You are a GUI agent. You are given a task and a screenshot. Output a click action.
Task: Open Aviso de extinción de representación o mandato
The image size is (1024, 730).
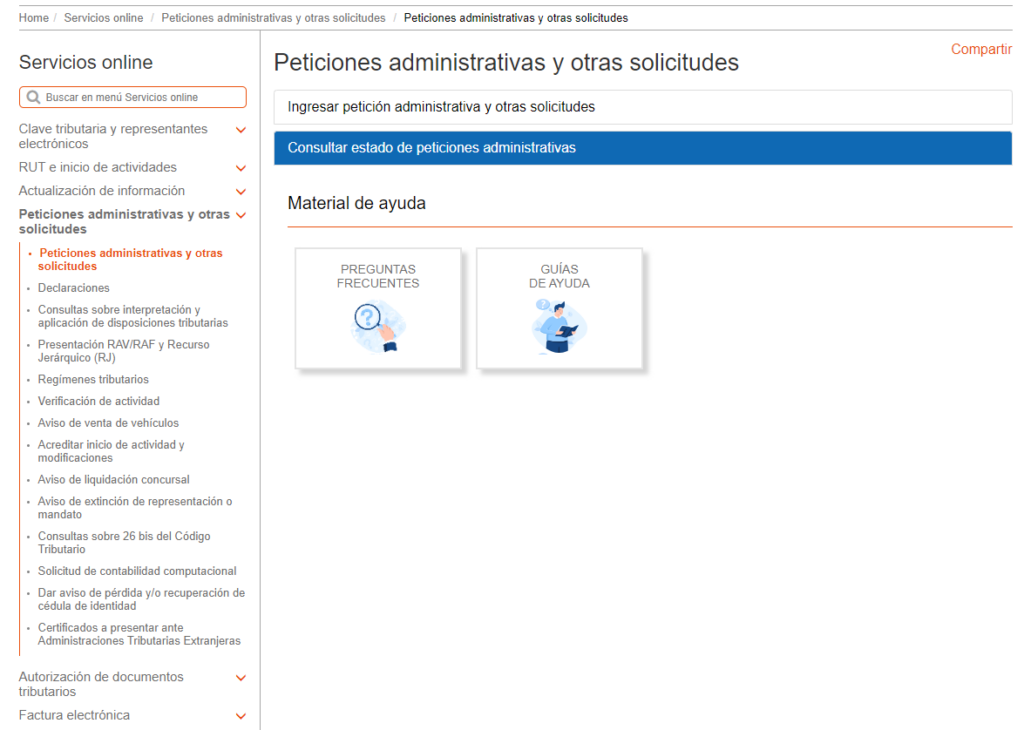135,507
